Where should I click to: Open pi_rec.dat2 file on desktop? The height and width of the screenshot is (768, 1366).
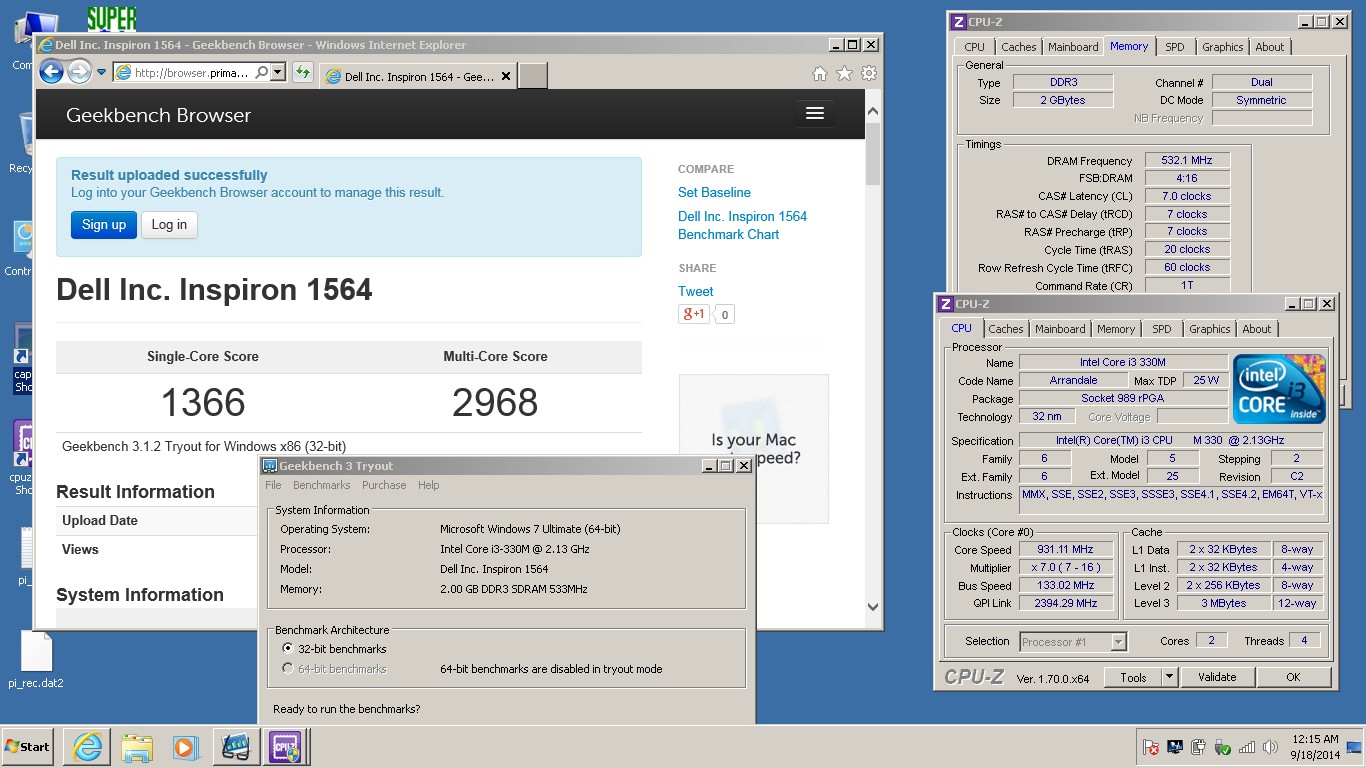pyautogui.click(x=36, y=659)
